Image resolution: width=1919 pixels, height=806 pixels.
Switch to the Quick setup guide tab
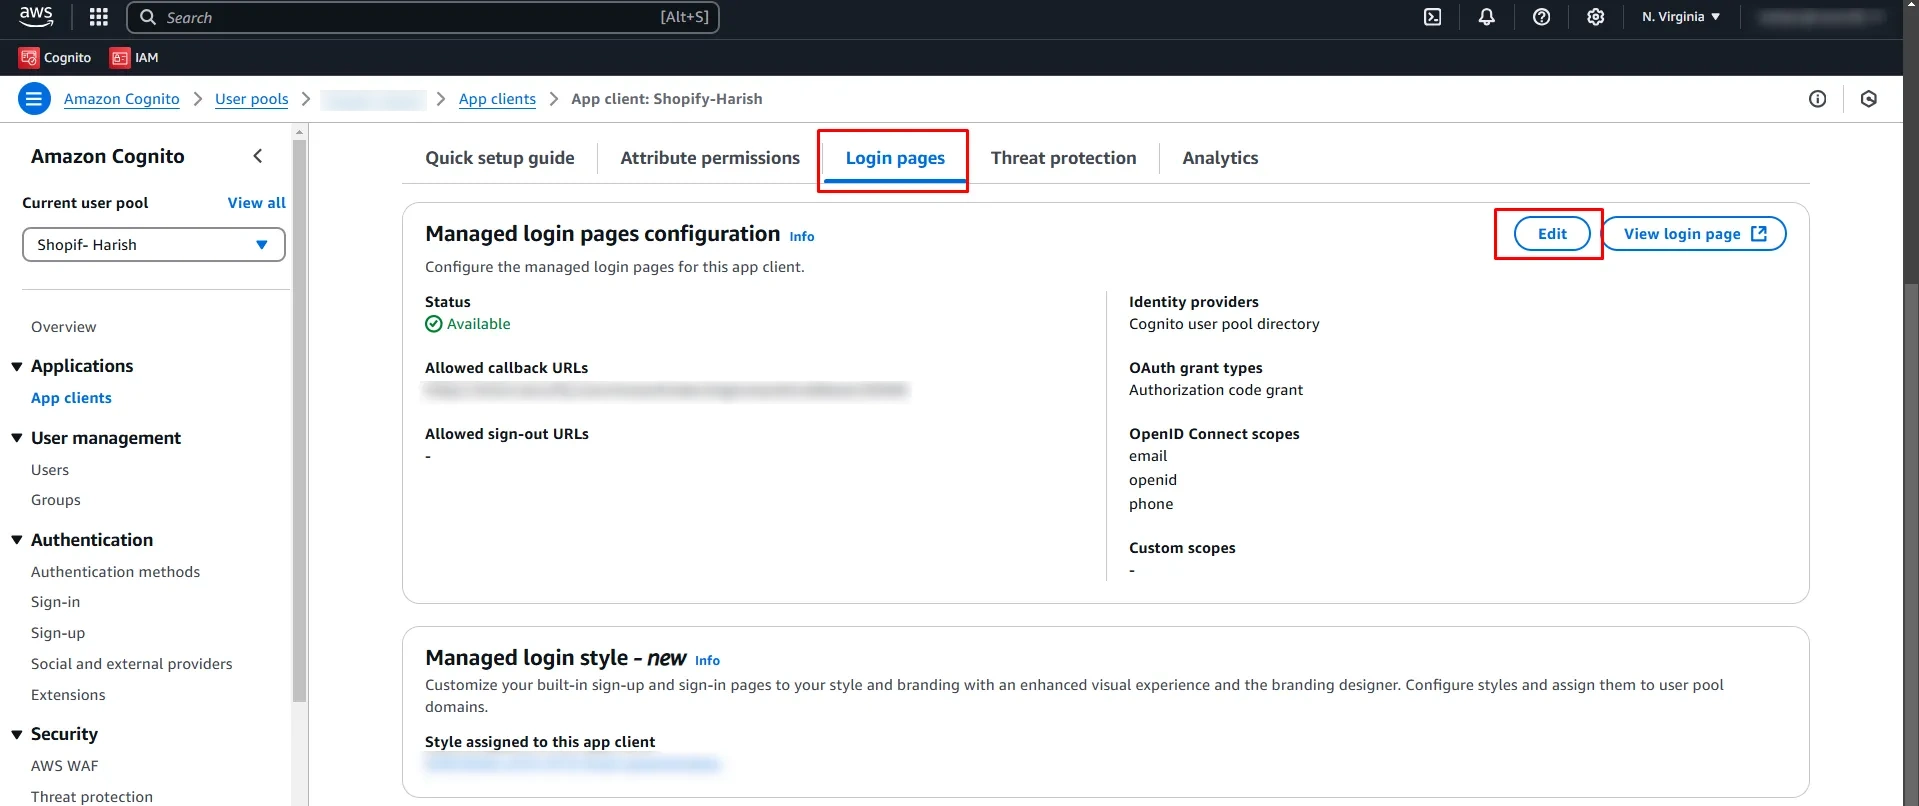pyautogui.click(x=500, y=158)
